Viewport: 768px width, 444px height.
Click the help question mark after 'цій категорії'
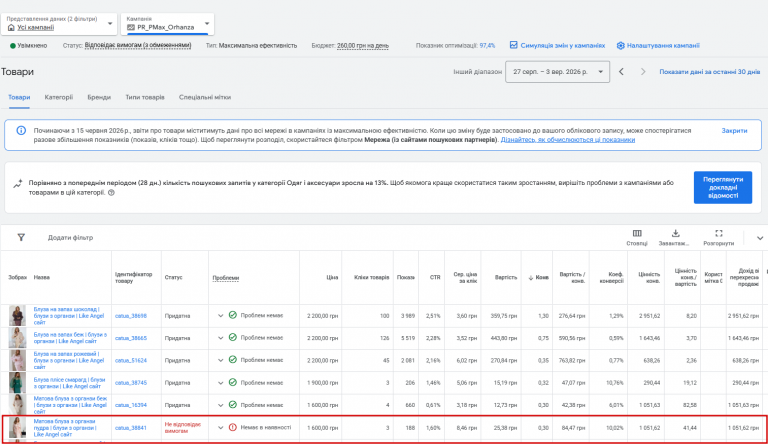click(111, 193)
